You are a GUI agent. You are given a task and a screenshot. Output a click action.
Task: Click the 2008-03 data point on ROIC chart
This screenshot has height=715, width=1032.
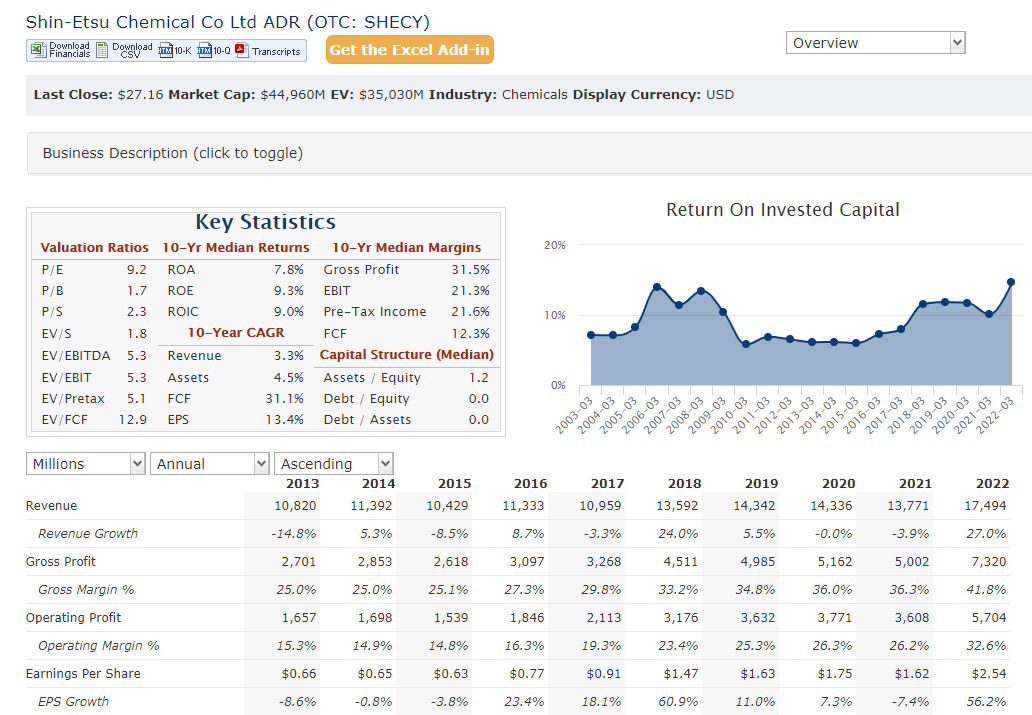[701, 291]
